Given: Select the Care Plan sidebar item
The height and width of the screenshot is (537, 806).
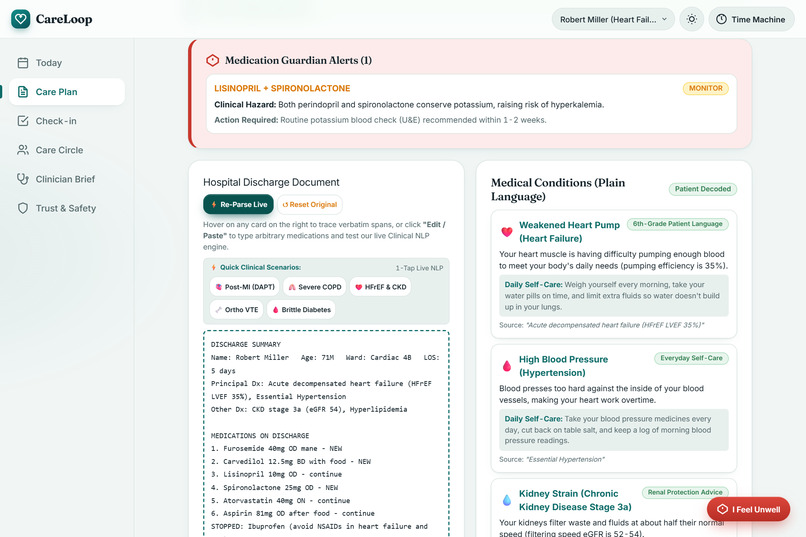Looking at the screenshot, I should [67, 92].
